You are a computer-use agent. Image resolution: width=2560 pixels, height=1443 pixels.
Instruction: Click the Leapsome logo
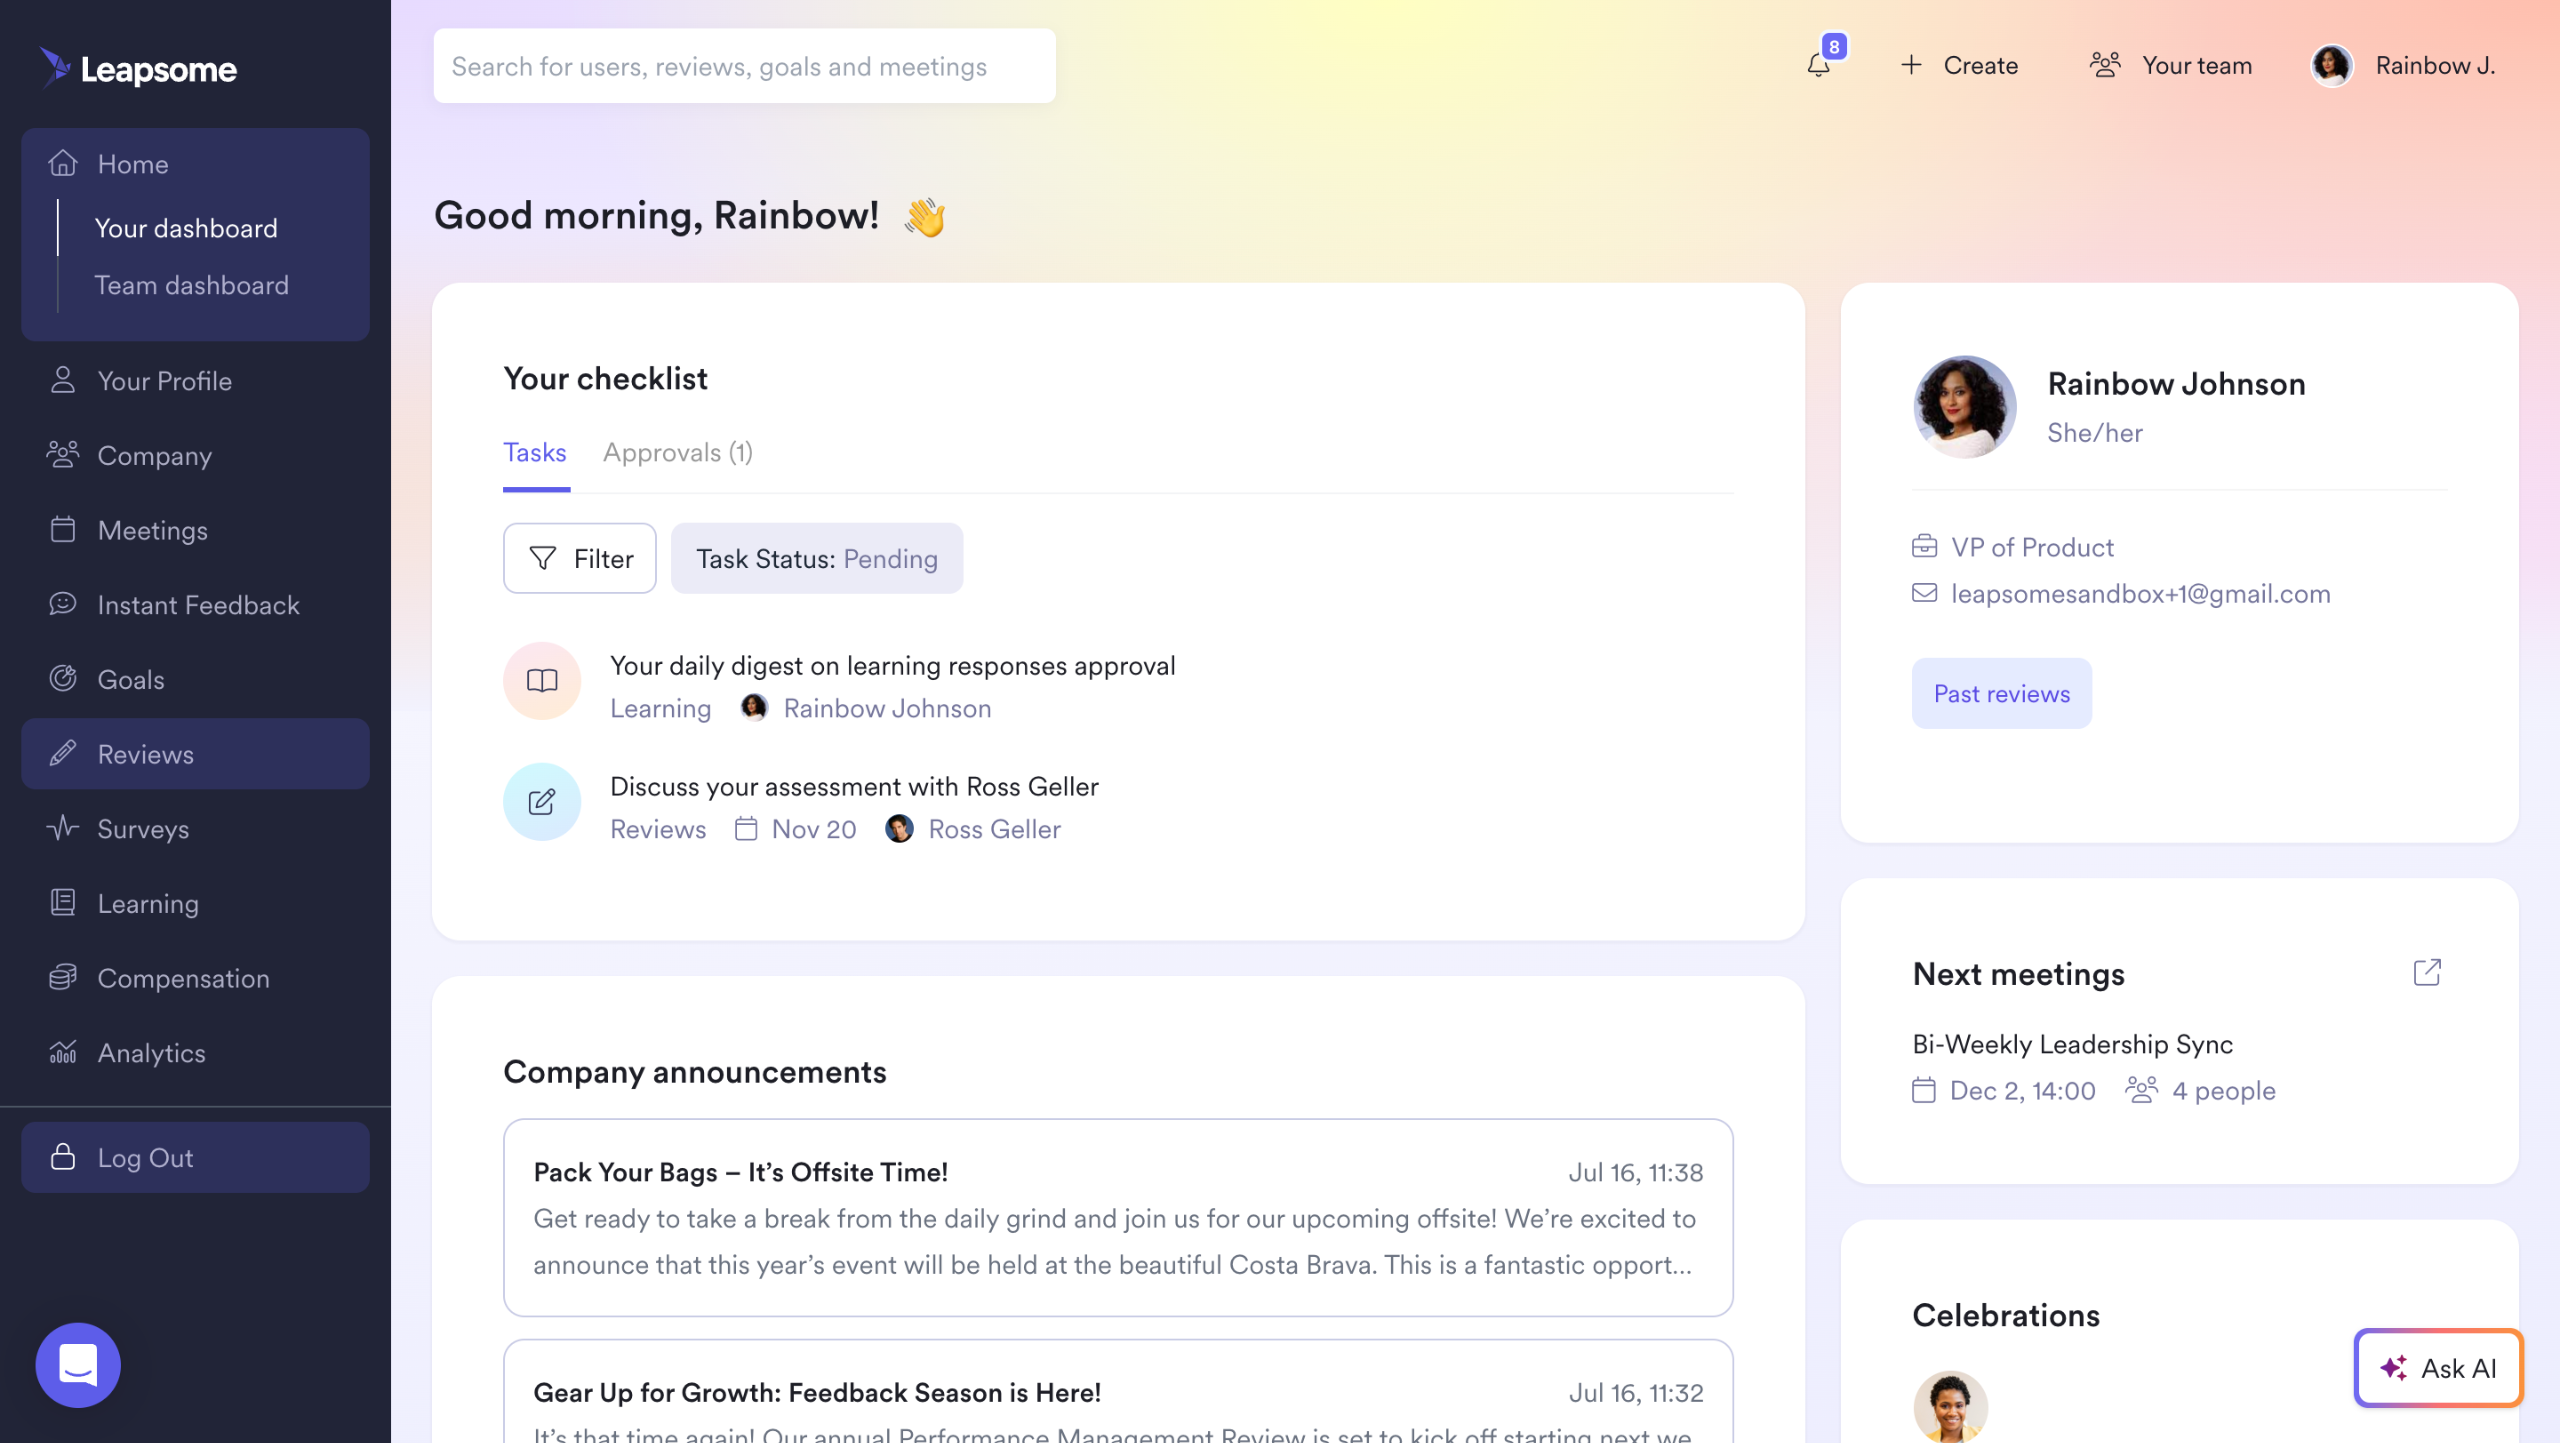(139, 68)
